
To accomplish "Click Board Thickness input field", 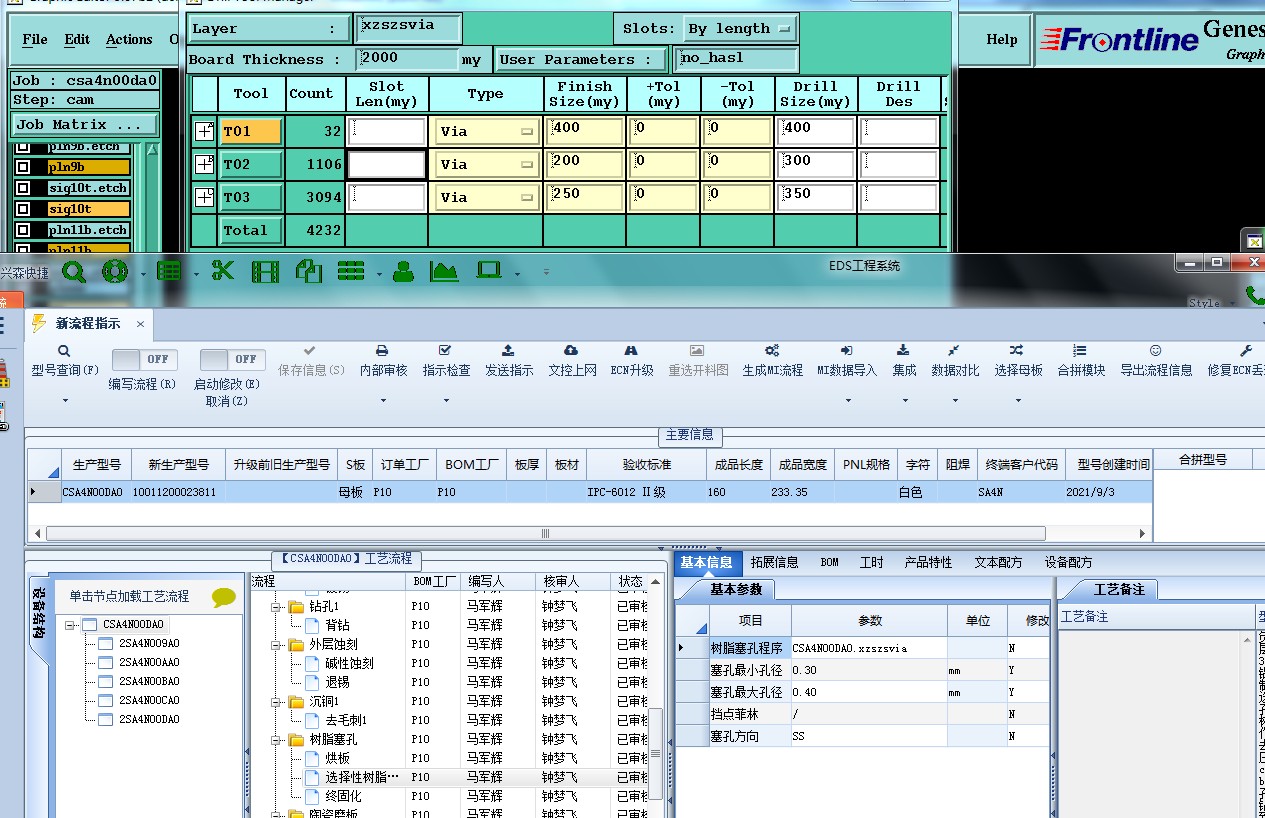I will click(406, 59).
